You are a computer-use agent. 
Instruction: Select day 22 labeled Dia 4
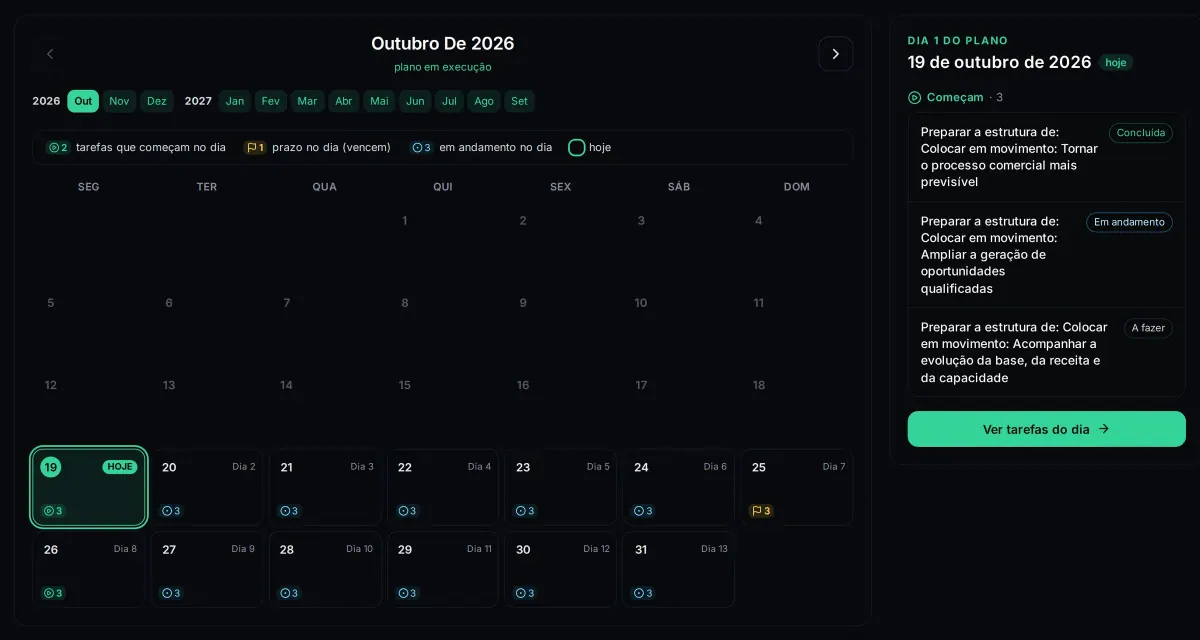point(443,487)
